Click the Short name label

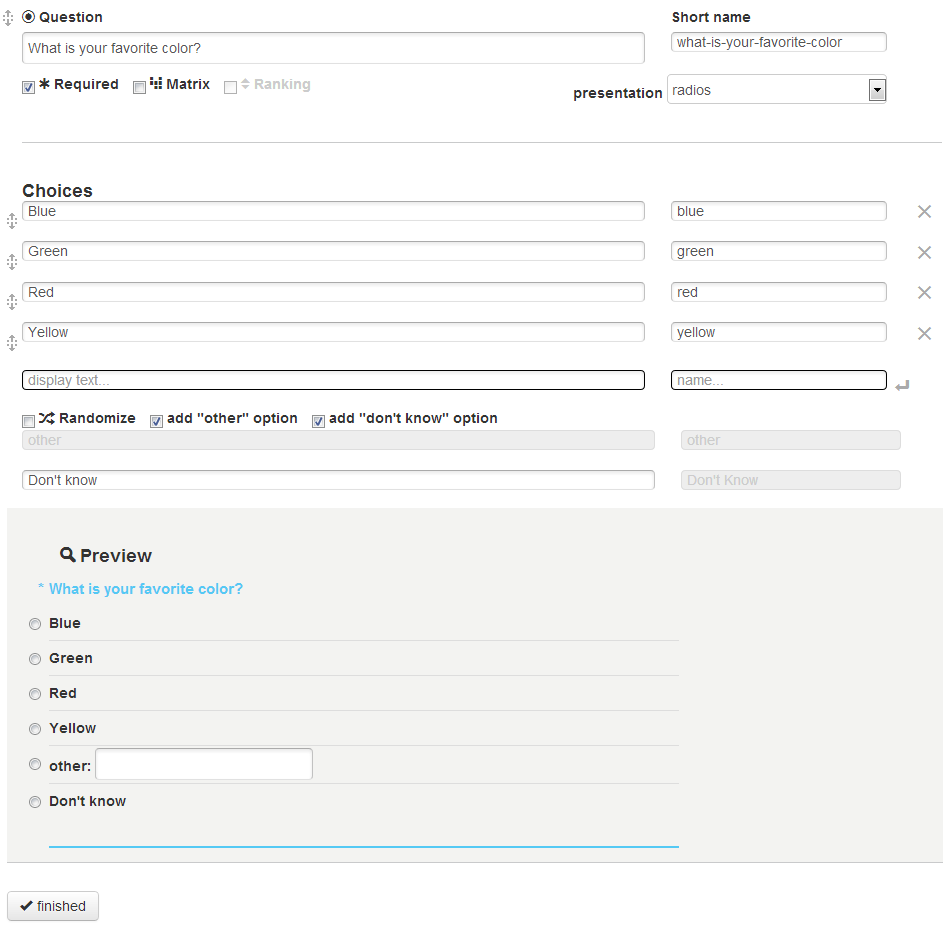[x=711, y=17]
